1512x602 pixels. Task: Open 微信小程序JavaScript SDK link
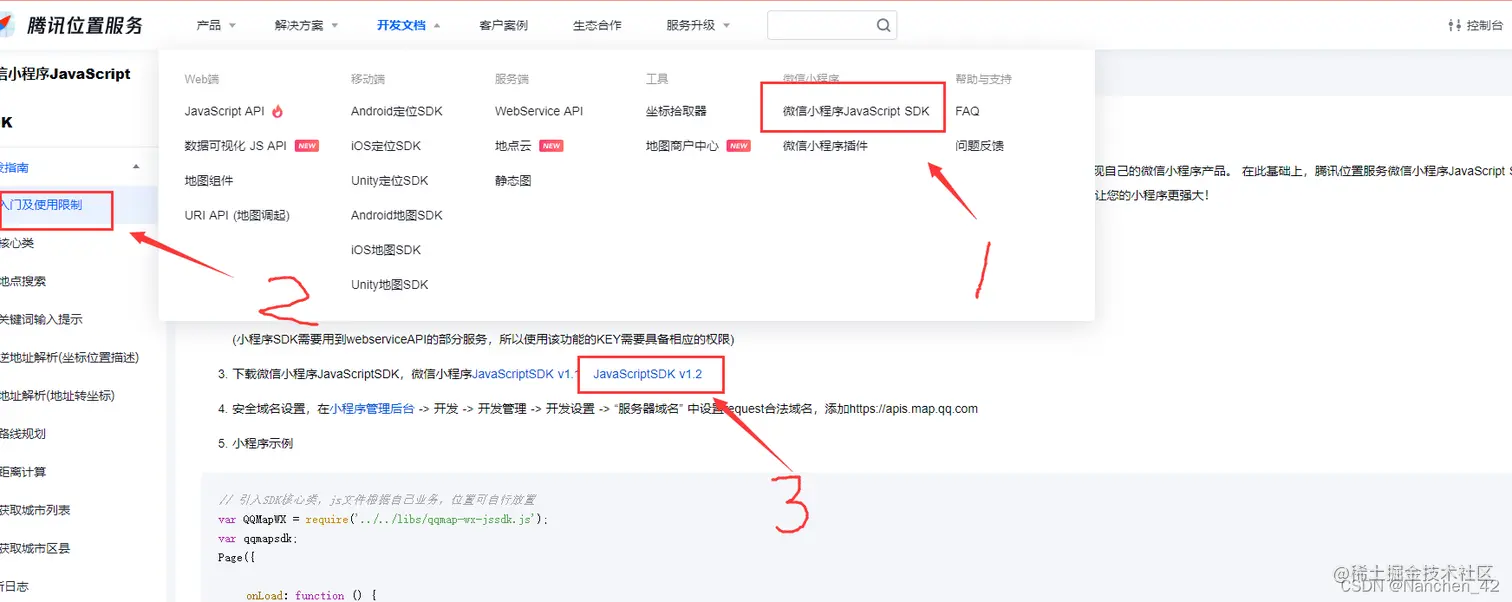pos(856,111)
